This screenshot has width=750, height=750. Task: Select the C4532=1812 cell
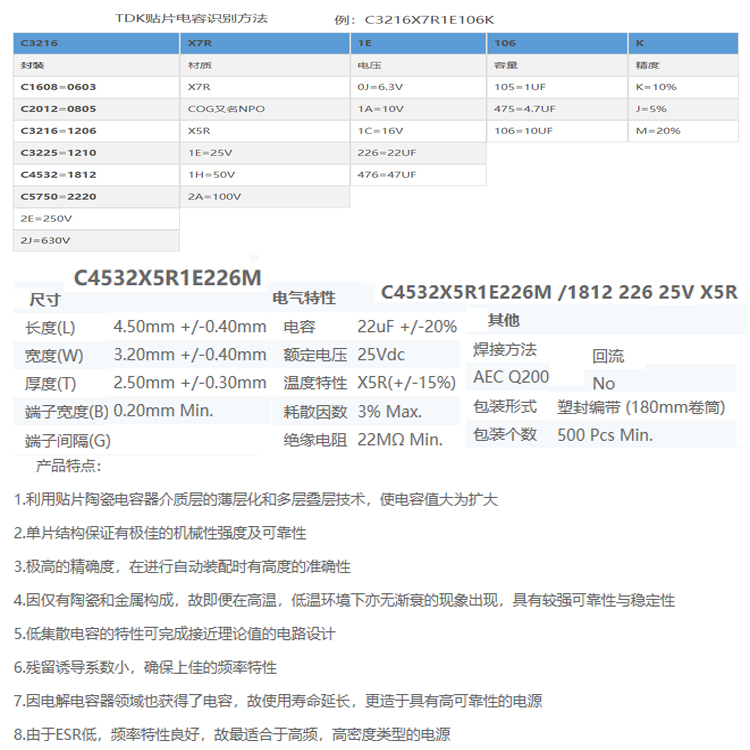96,175
